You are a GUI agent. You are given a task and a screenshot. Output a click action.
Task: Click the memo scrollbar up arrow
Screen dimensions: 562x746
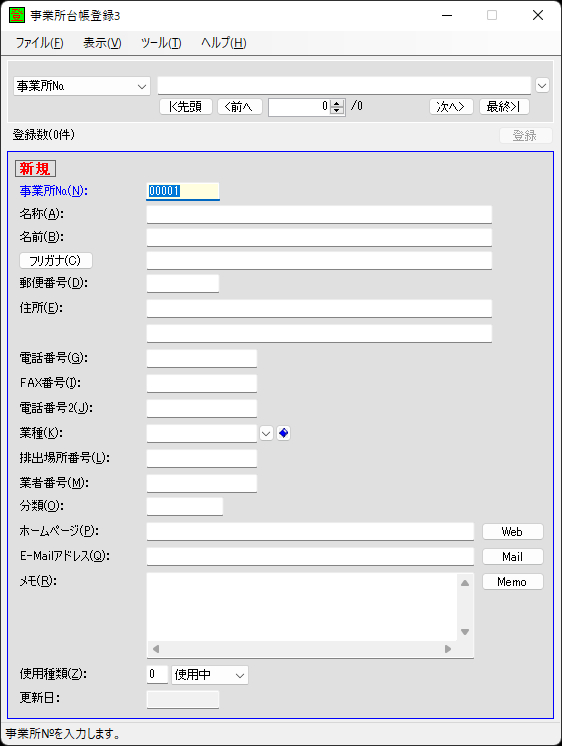(465, 583)
